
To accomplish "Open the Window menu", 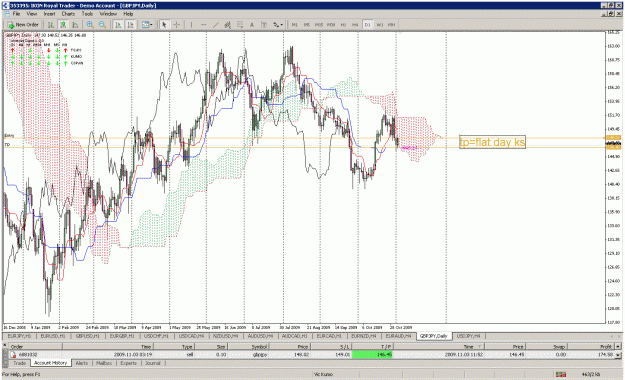I will pos(108,14).
